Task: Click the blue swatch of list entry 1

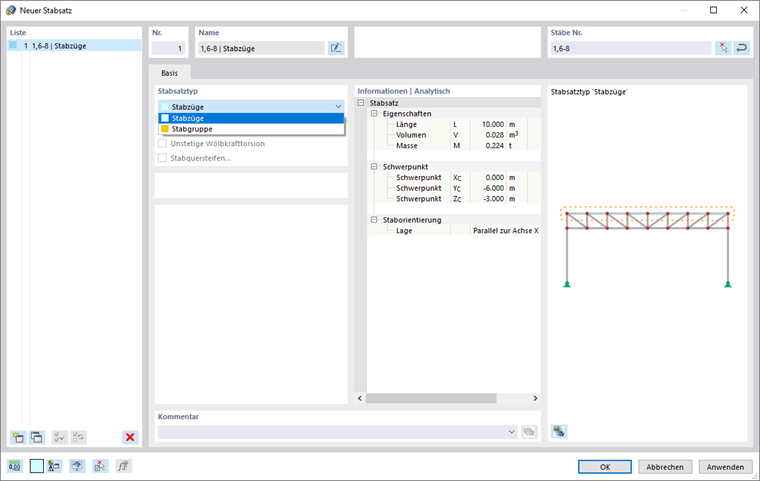Action: [x=13, y=46]
